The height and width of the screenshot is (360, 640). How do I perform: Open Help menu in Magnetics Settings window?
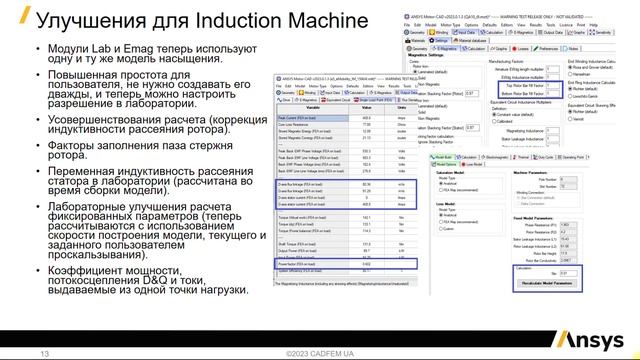pyautogui.click(x=593, y=25)
